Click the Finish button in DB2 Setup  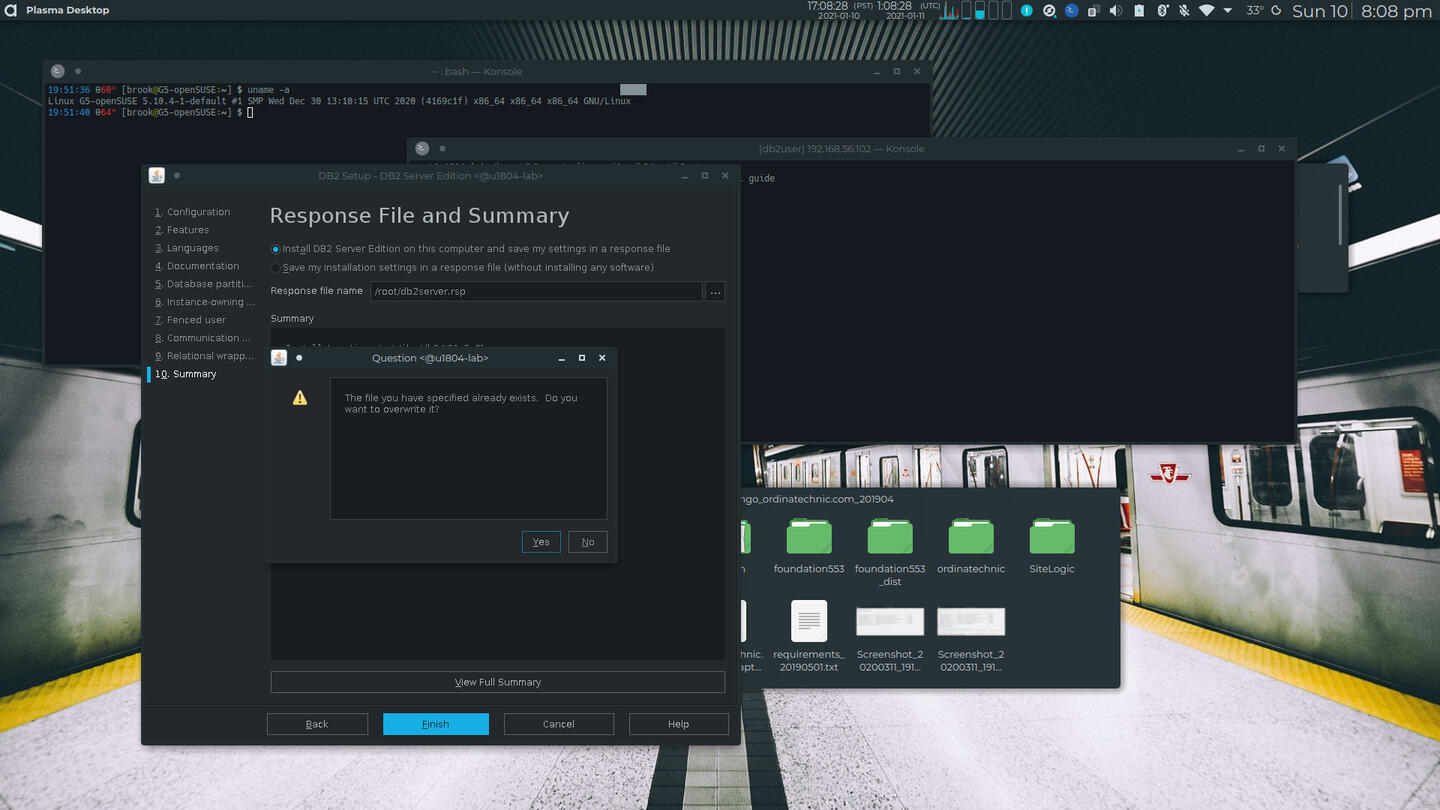436,724
